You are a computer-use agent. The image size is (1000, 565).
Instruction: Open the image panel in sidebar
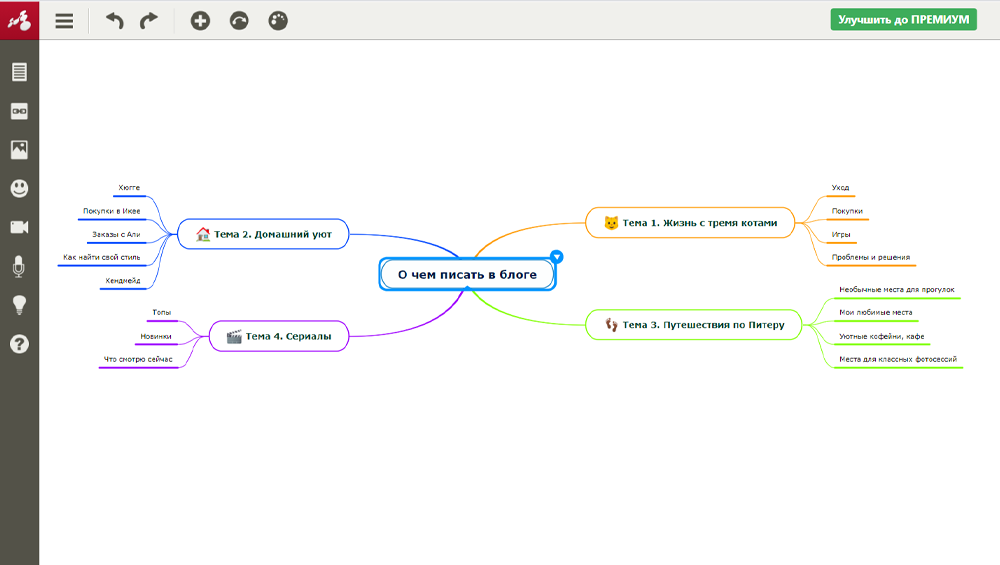tap(19, 149)
